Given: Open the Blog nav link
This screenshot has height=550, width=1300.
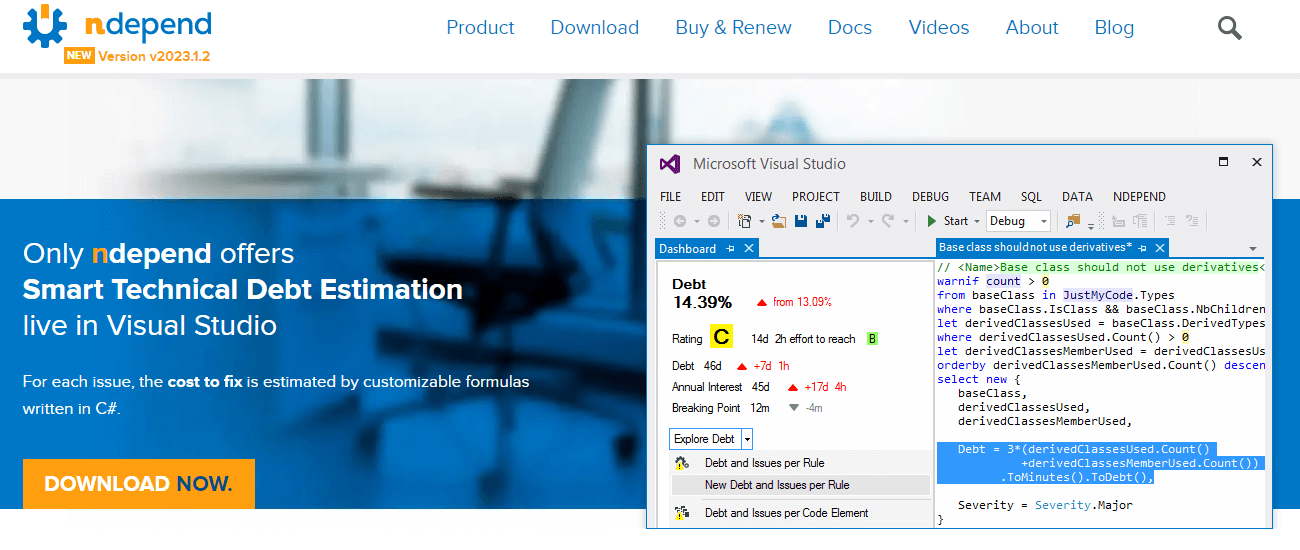Looking at the screenshot, I should pyautogui.click(x=1114, y=28).
